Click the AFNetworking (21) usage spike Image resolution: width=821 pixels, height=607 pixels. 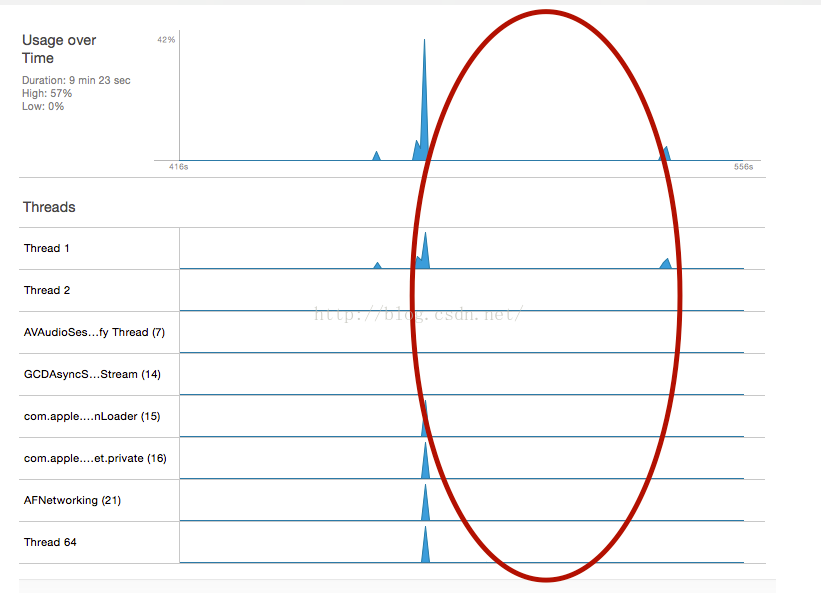pos(425,505)
